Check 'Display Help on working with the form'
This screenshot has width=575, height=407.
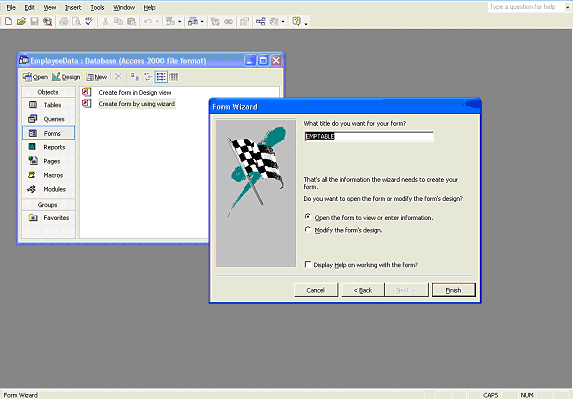pyautogui.click(x=308, y=264)
